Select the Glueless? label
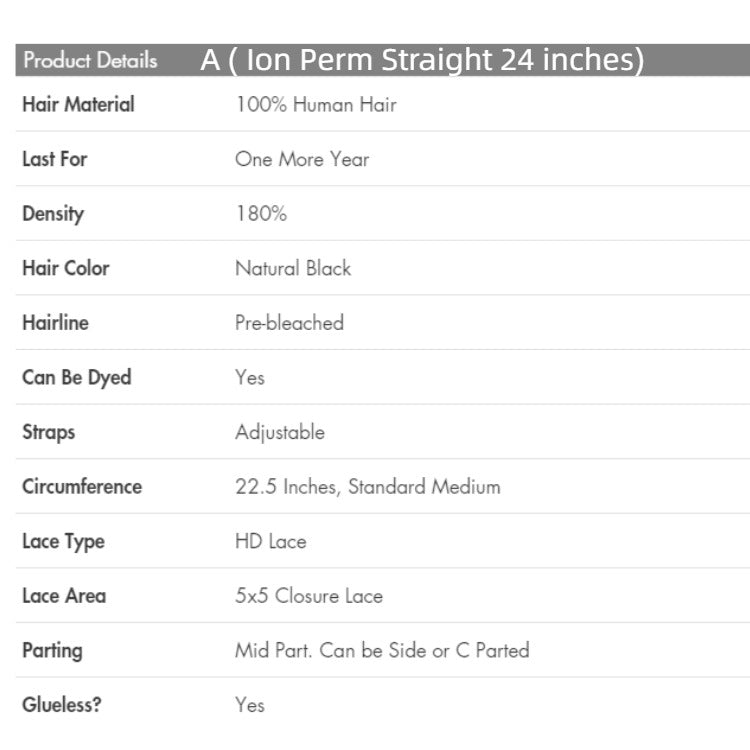750x750 pixels. coord(62,705)
